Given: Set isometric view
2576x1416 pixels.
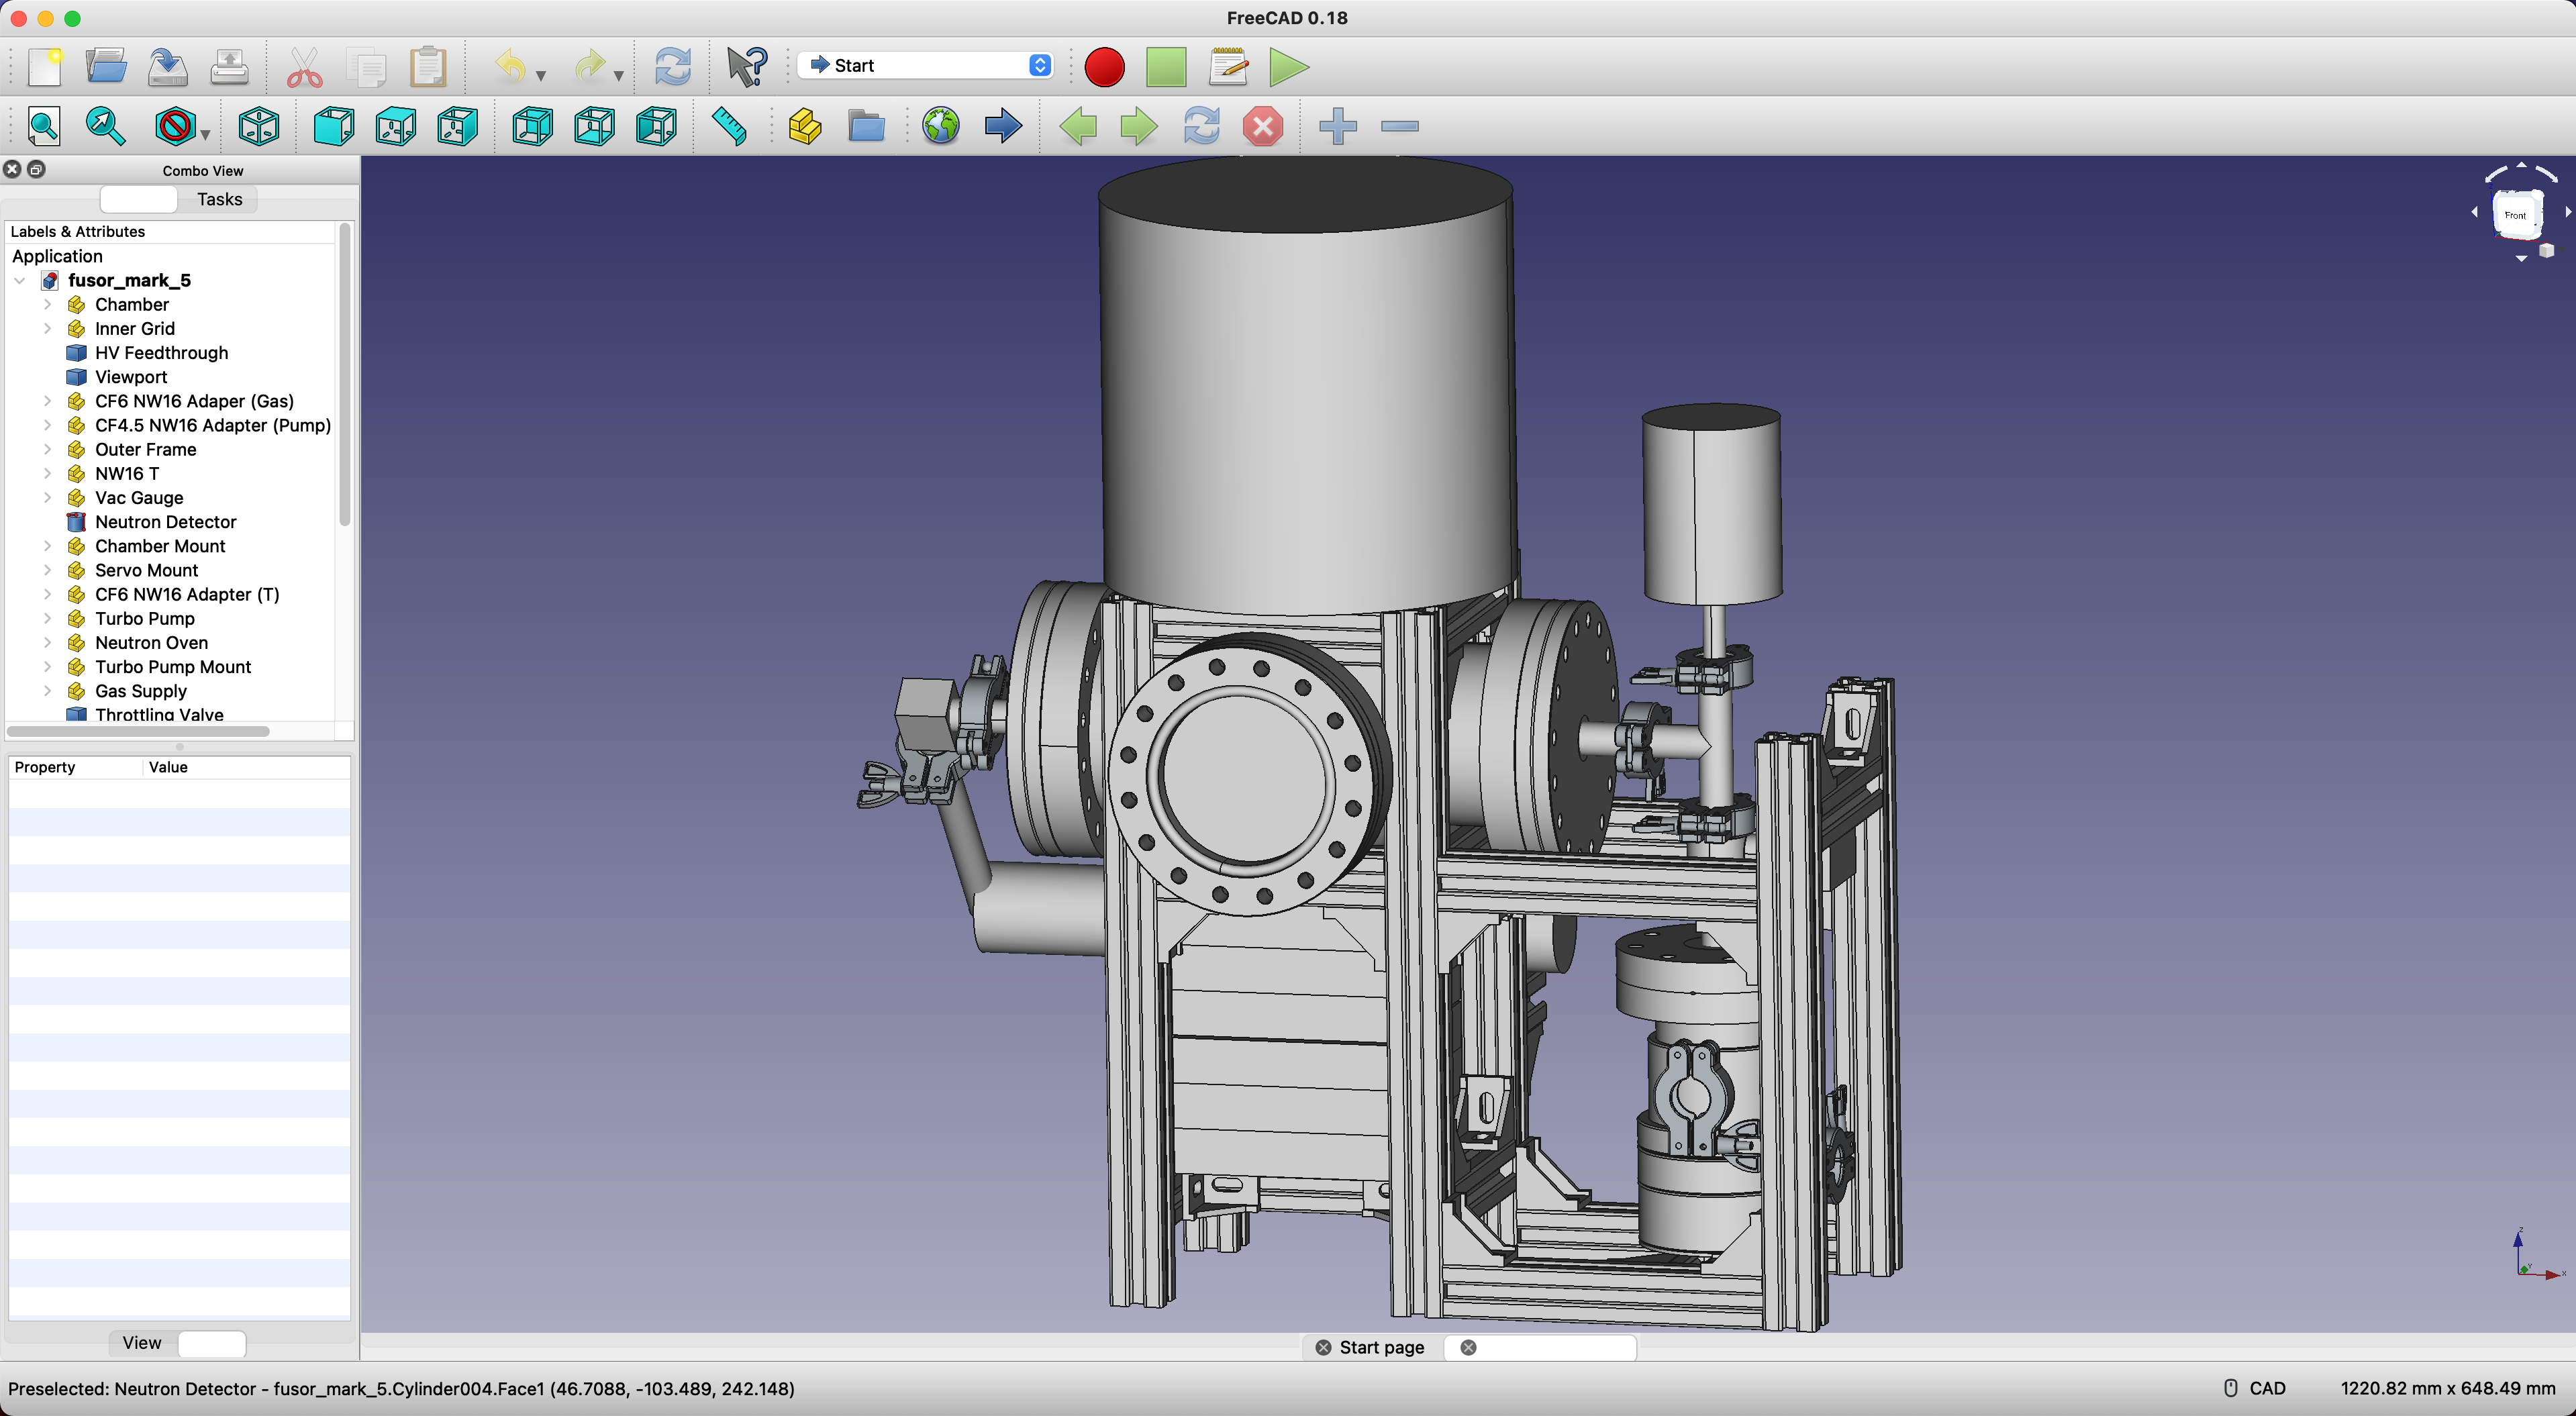Looking at the screenshot, I should (259, 126).
